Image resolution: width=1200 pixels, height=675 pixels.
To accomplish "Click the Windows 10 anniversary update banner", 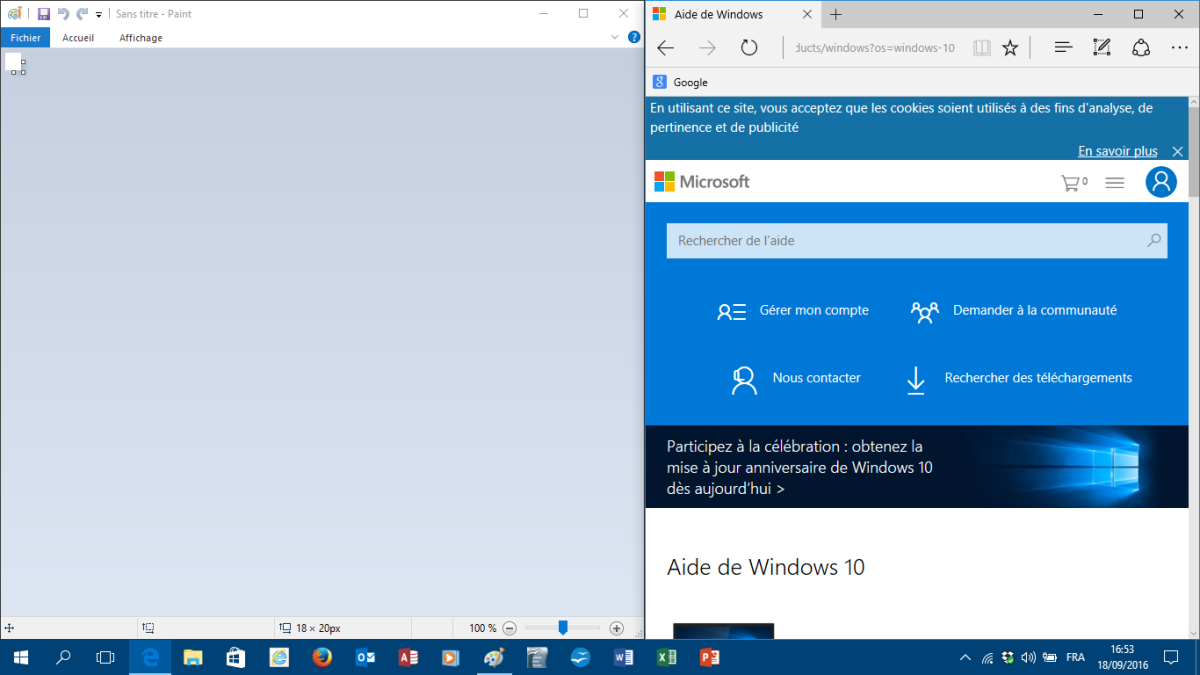I will click(917, 467).
